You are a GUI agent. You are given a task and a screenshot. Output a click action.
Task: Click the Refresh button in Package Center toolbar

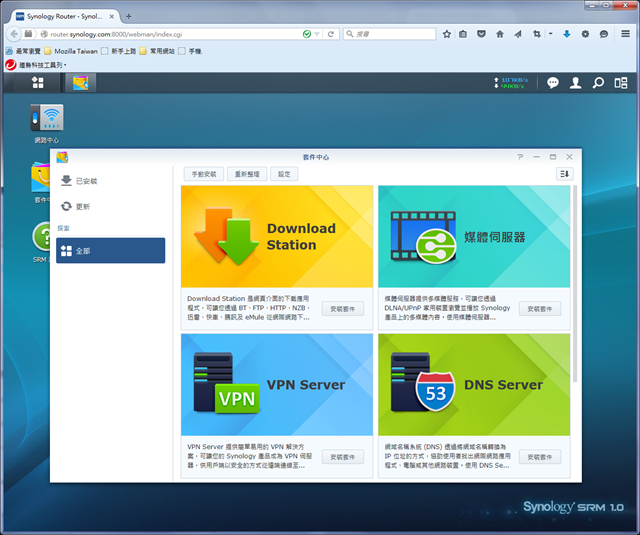click(x=247, y=174)
